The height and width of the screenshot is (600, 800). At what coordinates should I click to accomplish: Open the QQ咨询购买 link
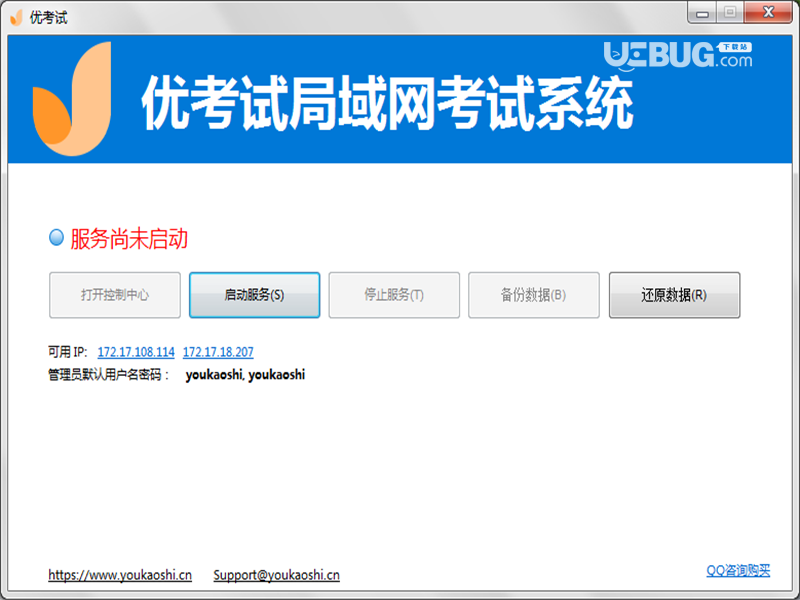coord(738,570)
